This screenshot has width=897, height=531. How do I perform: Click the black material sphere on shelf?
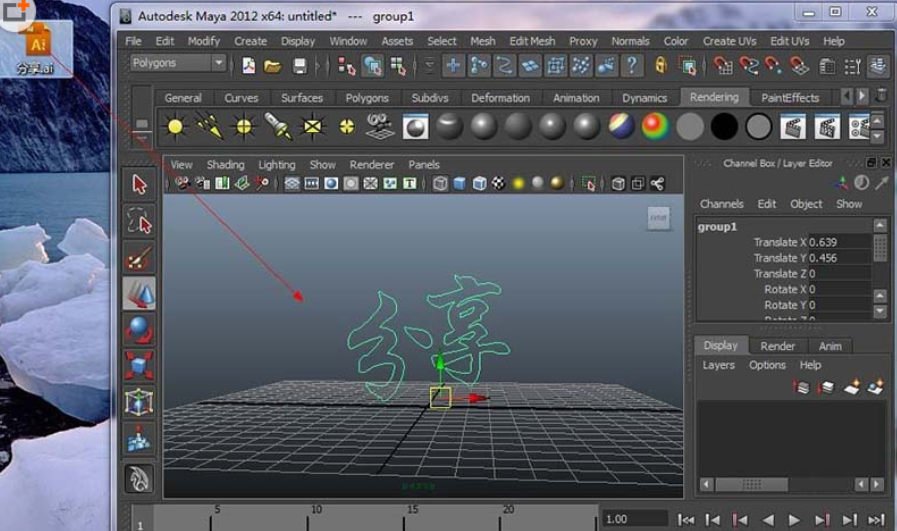pos(724,126)
